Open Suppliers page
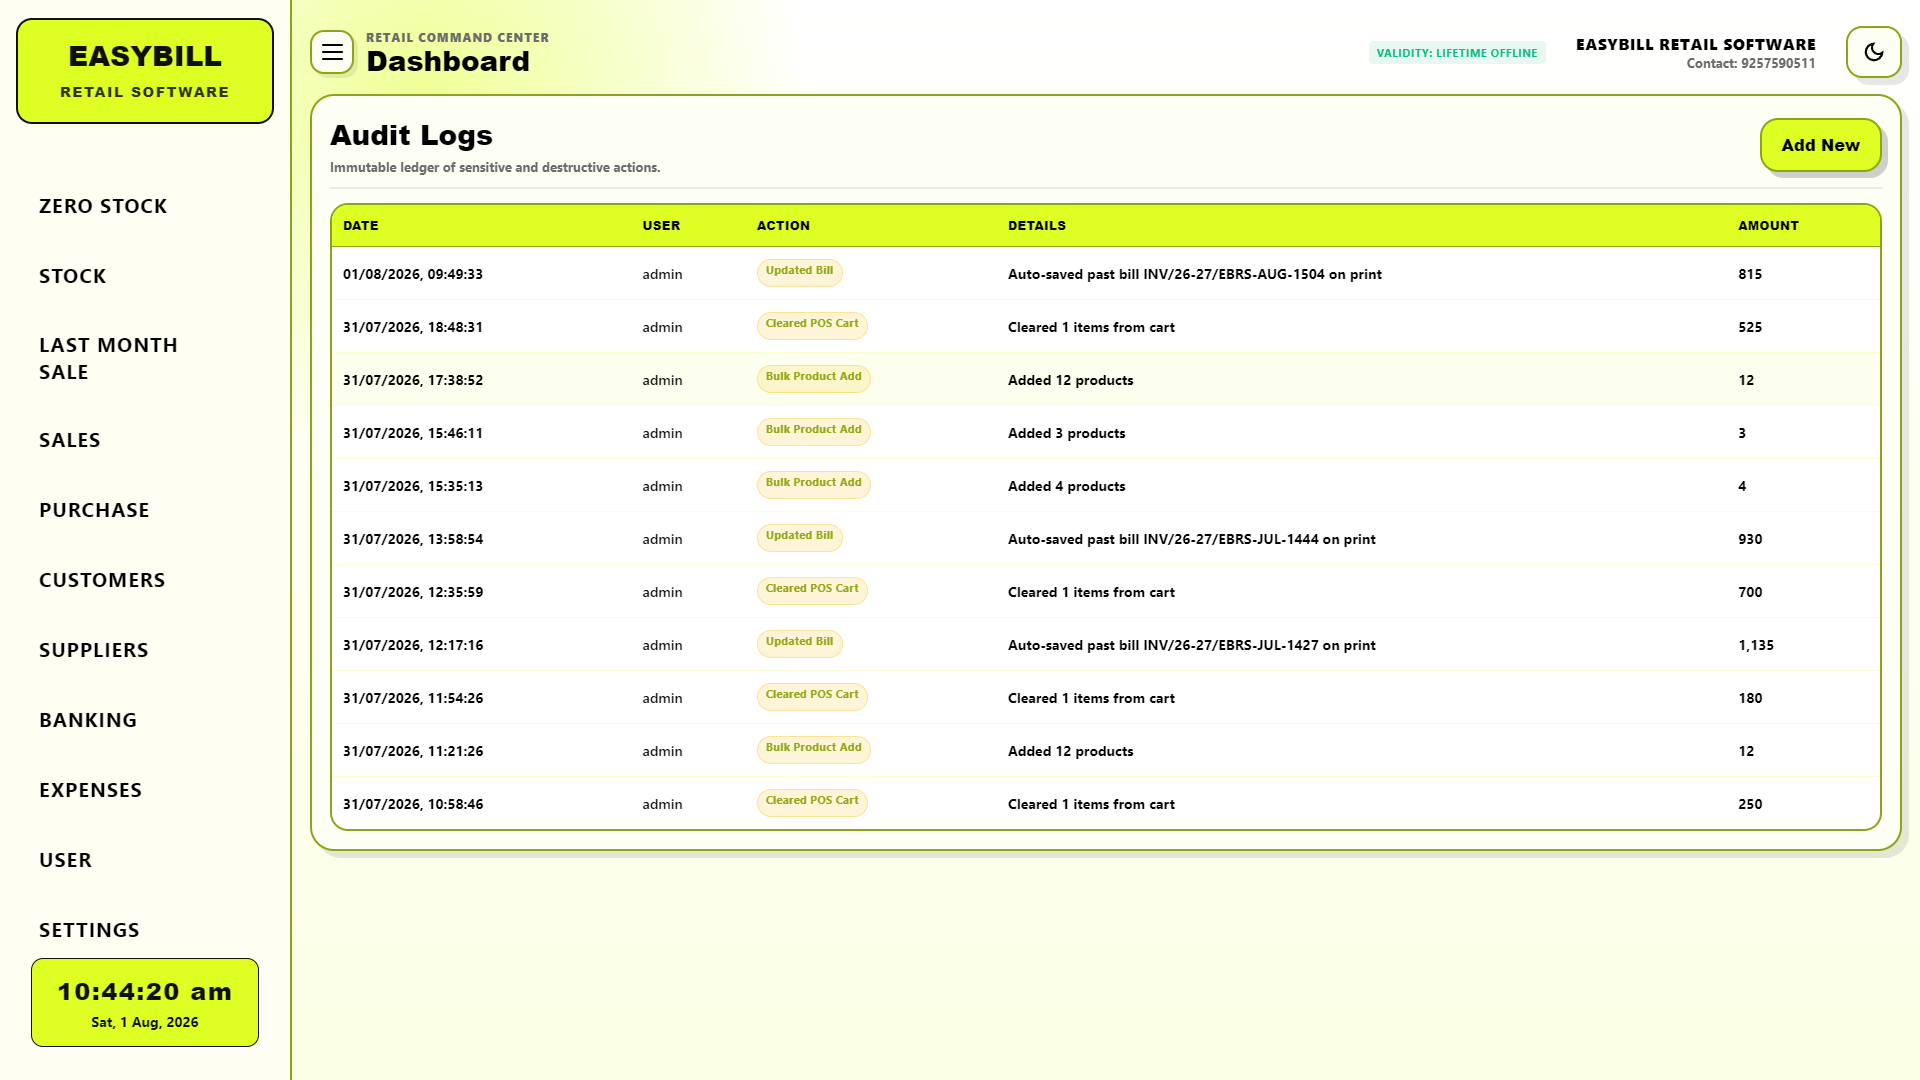The height and width of the screenshot is (1080, 1920). [x=94, y=650]
